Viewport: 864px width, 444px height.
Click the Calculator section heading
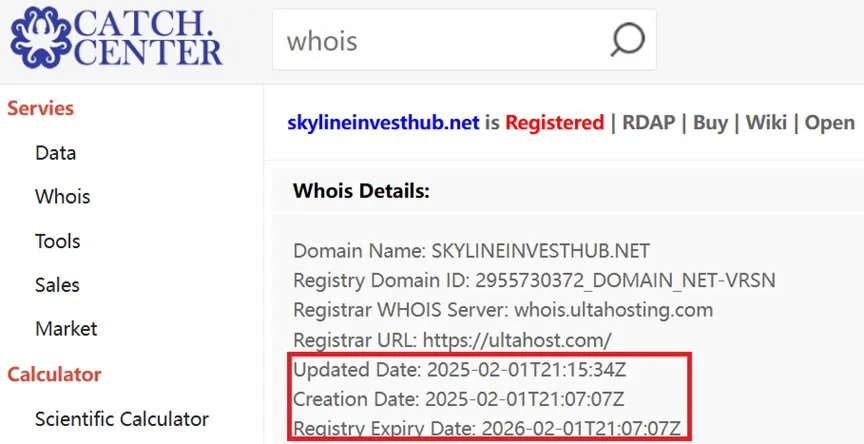tap(54, 375)
